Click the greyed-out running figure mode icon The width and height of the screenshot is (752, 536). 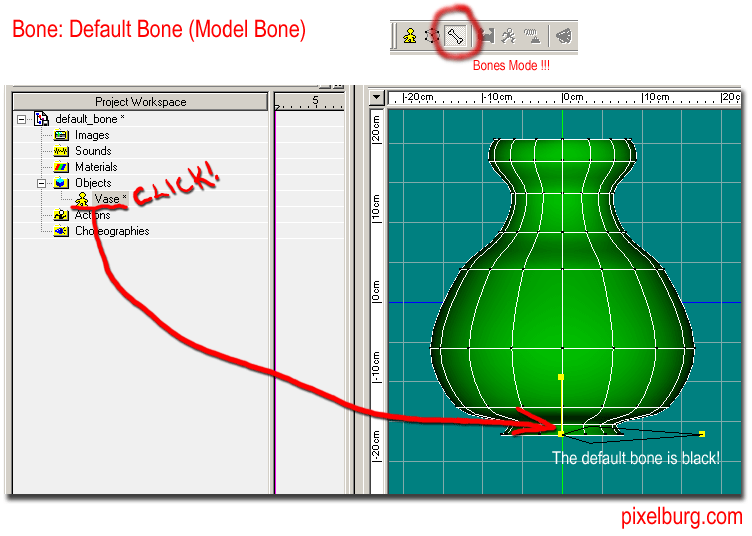pos(509,37)
